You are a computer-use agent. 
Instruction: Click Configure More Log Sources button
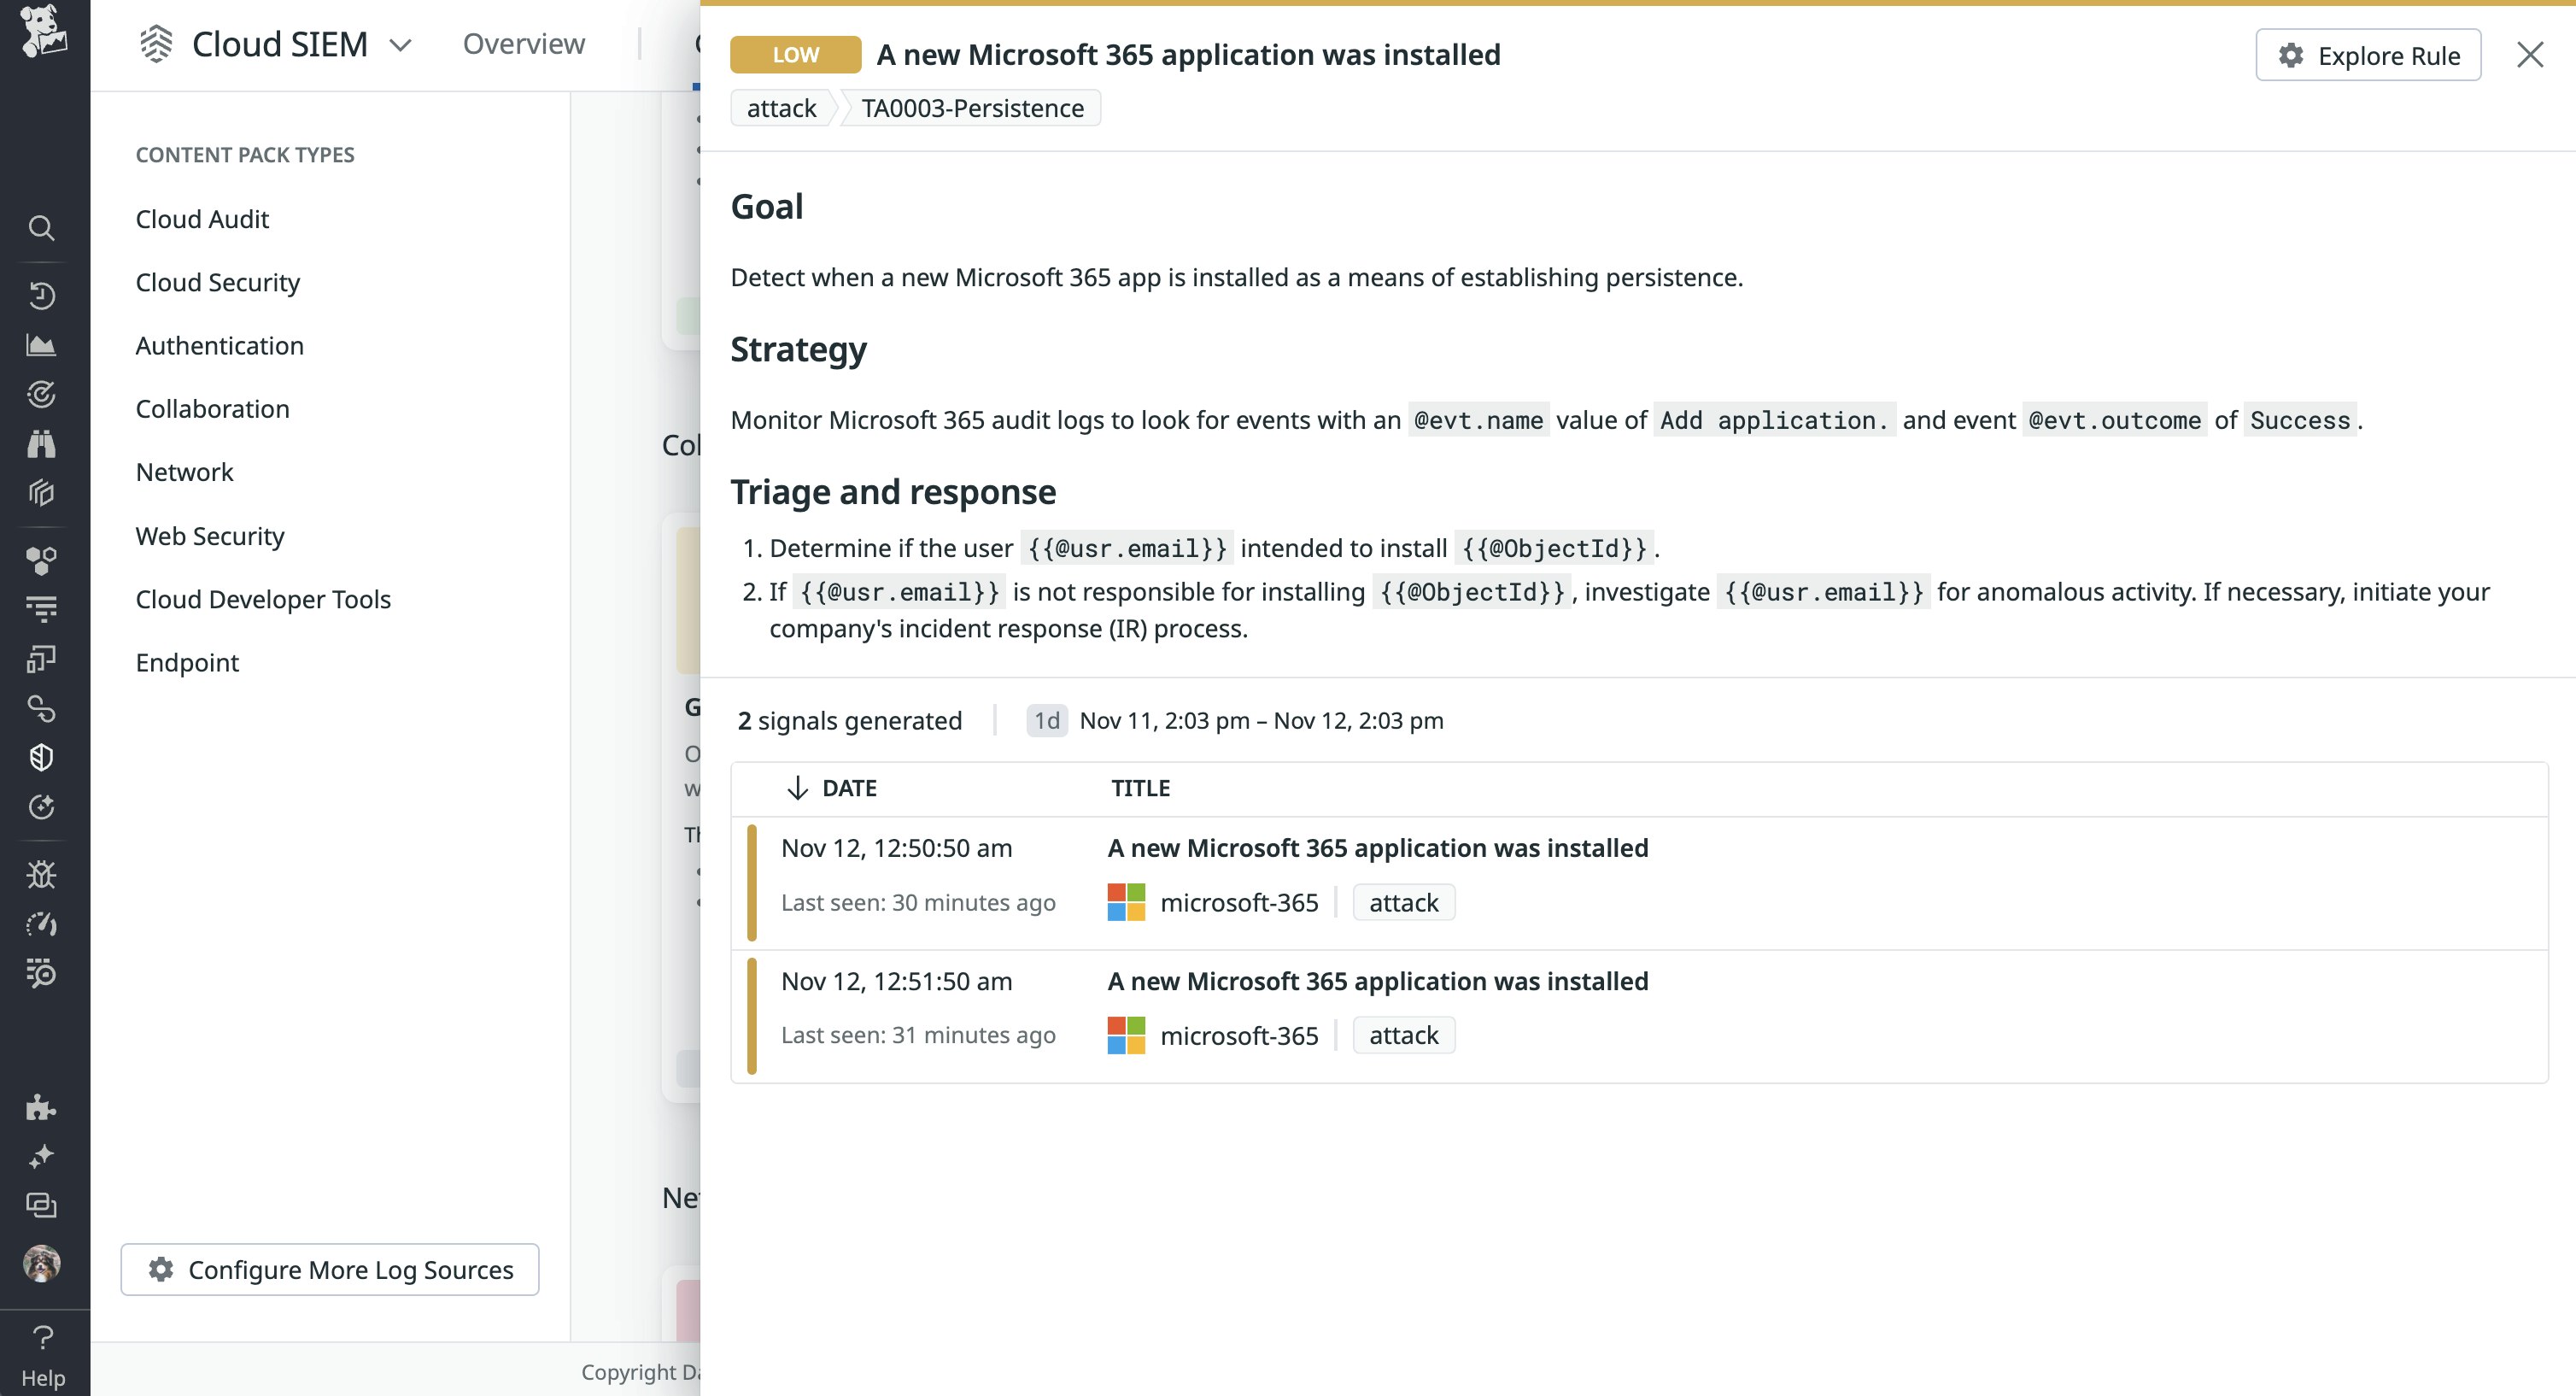pyautogui.click(x=330, y=1269)
